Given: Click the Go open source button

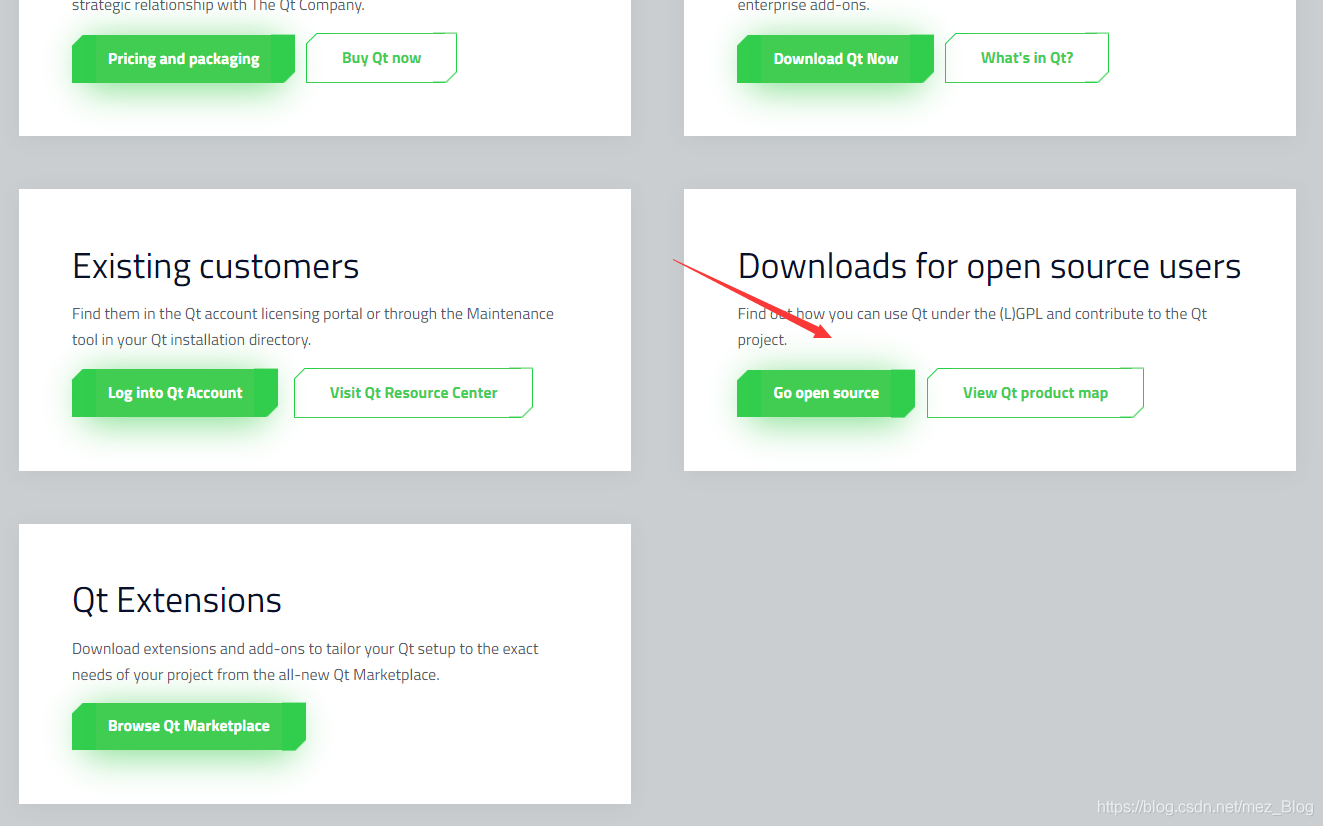Looking at the screenshot, I should coord(826,393).
